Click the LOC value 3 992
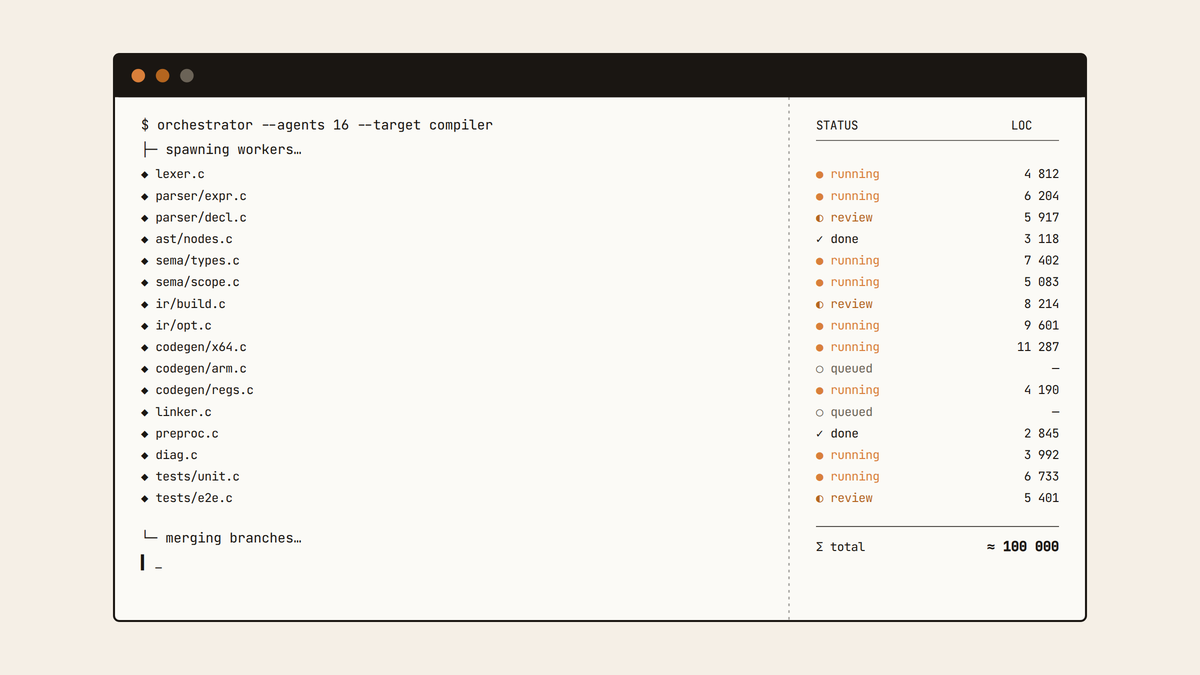 pyautogui.click(x=1041, y=455)
